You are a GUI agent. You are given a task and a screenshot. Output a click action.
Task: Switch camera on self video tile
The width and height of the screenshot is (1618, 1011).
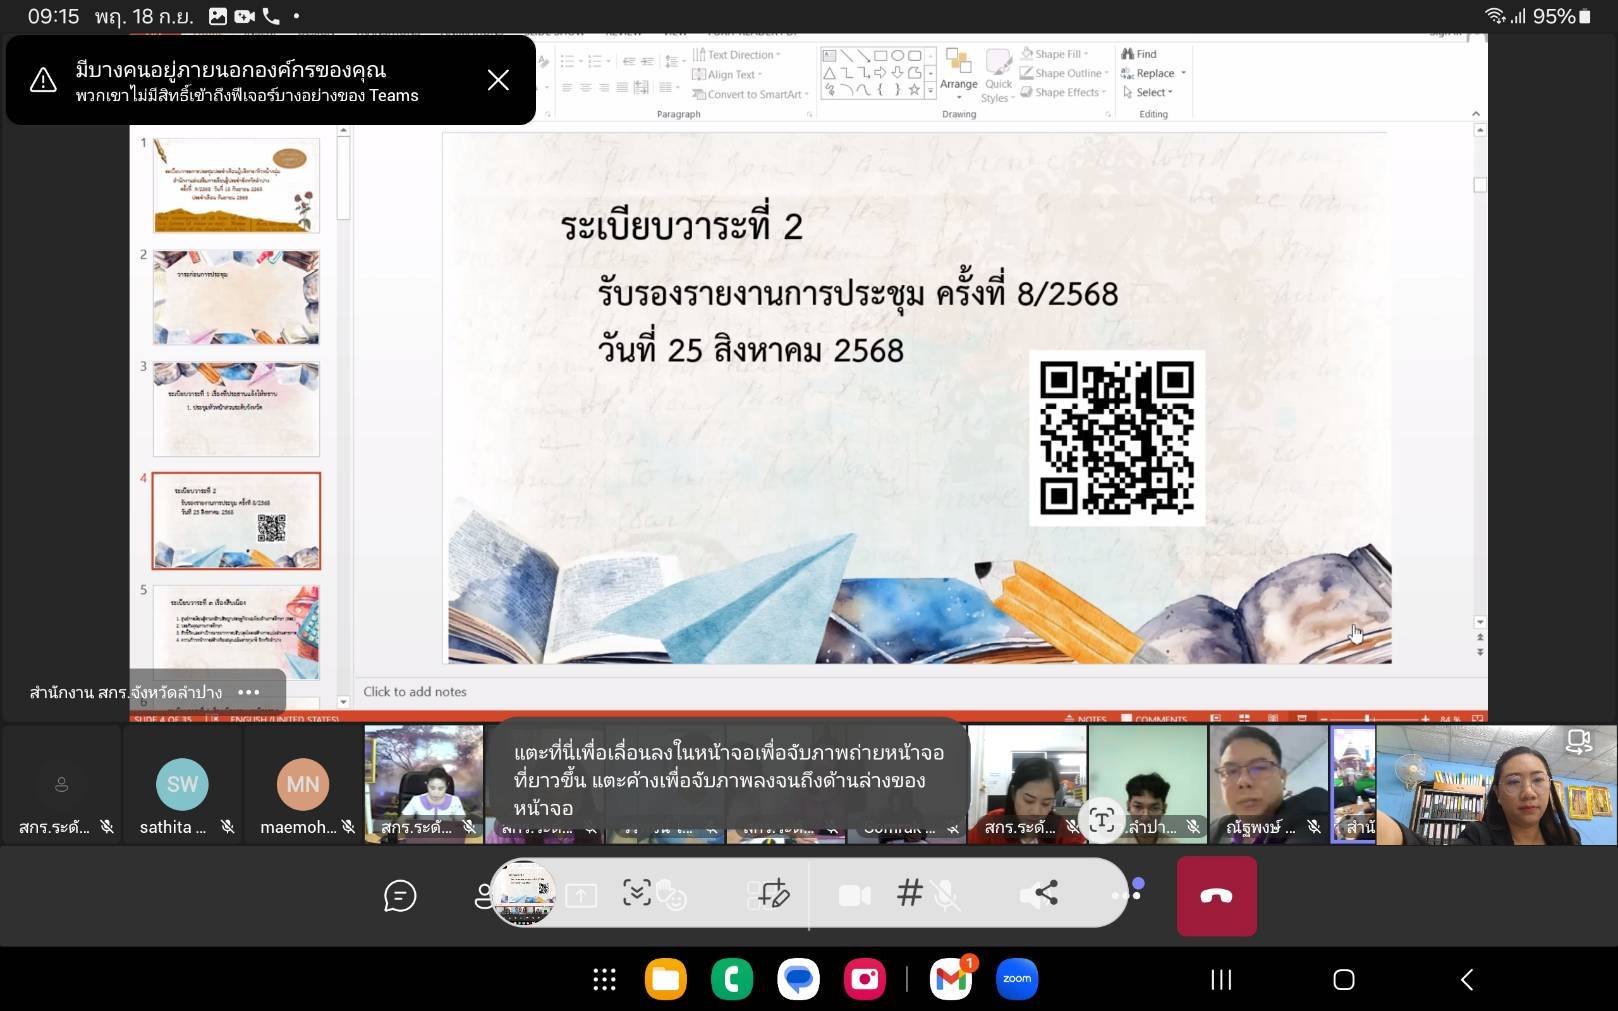(1578, 742)
